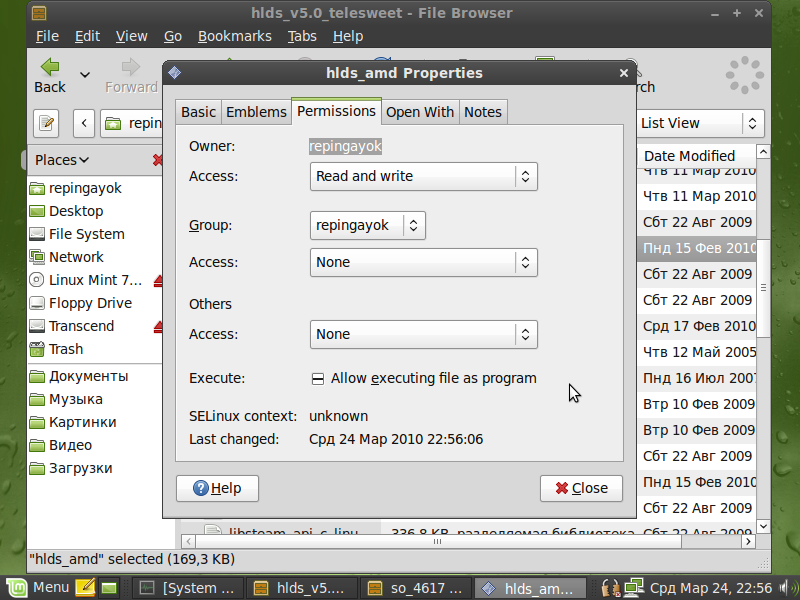Screen dimensions: 800x600
Task: Open the List View mode dropdown
Action: (700, 123)
